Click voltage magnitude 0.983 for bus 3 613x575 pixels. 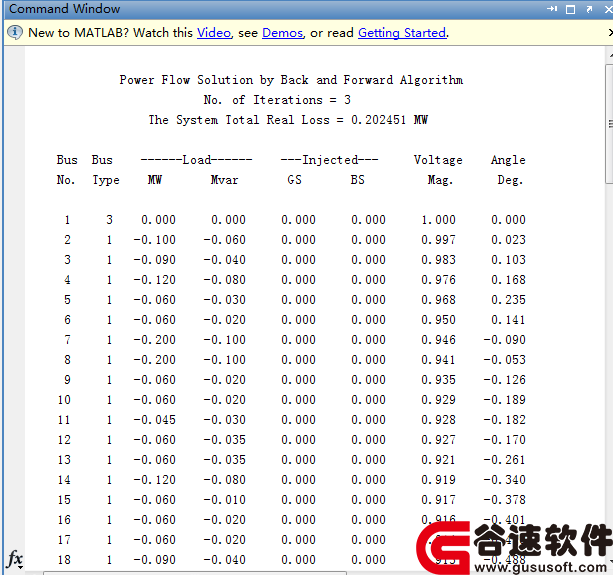pyautogui.click(x=438, y=260)
